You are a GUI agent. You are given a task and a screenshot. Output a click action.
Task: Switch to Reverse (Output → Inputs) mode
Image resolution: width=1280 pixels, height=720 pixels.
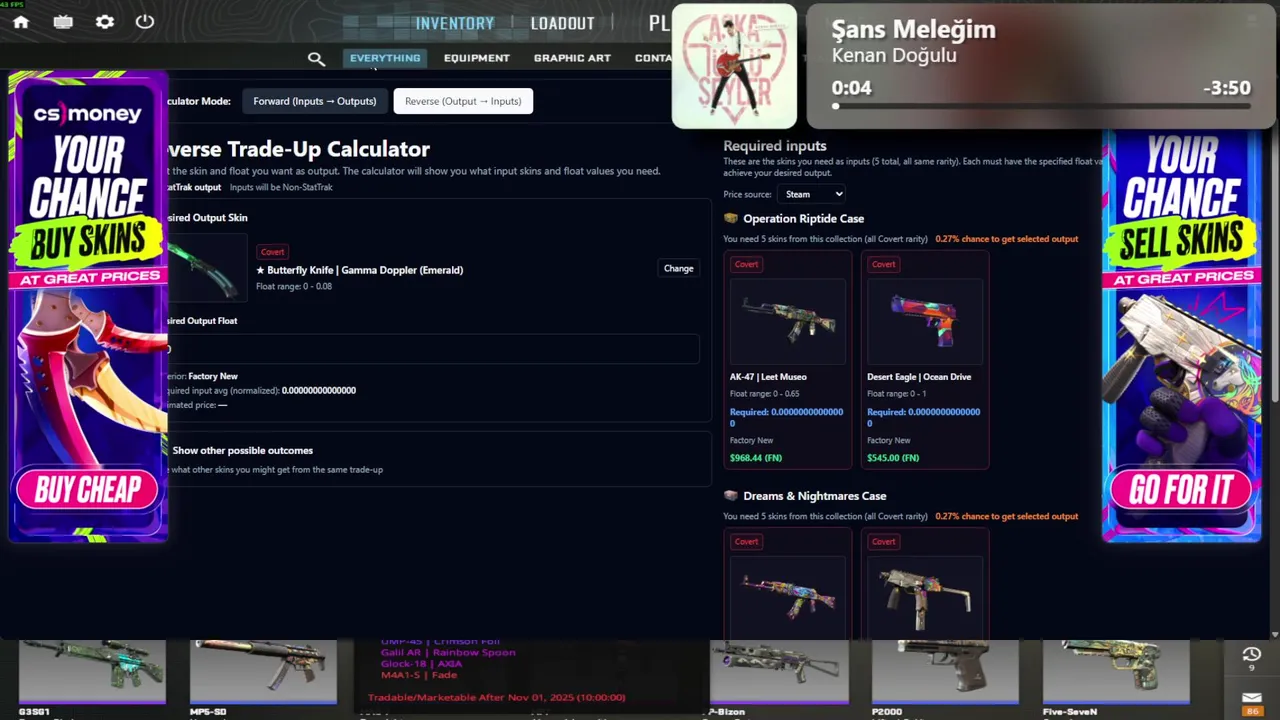[x=463, y=101]
